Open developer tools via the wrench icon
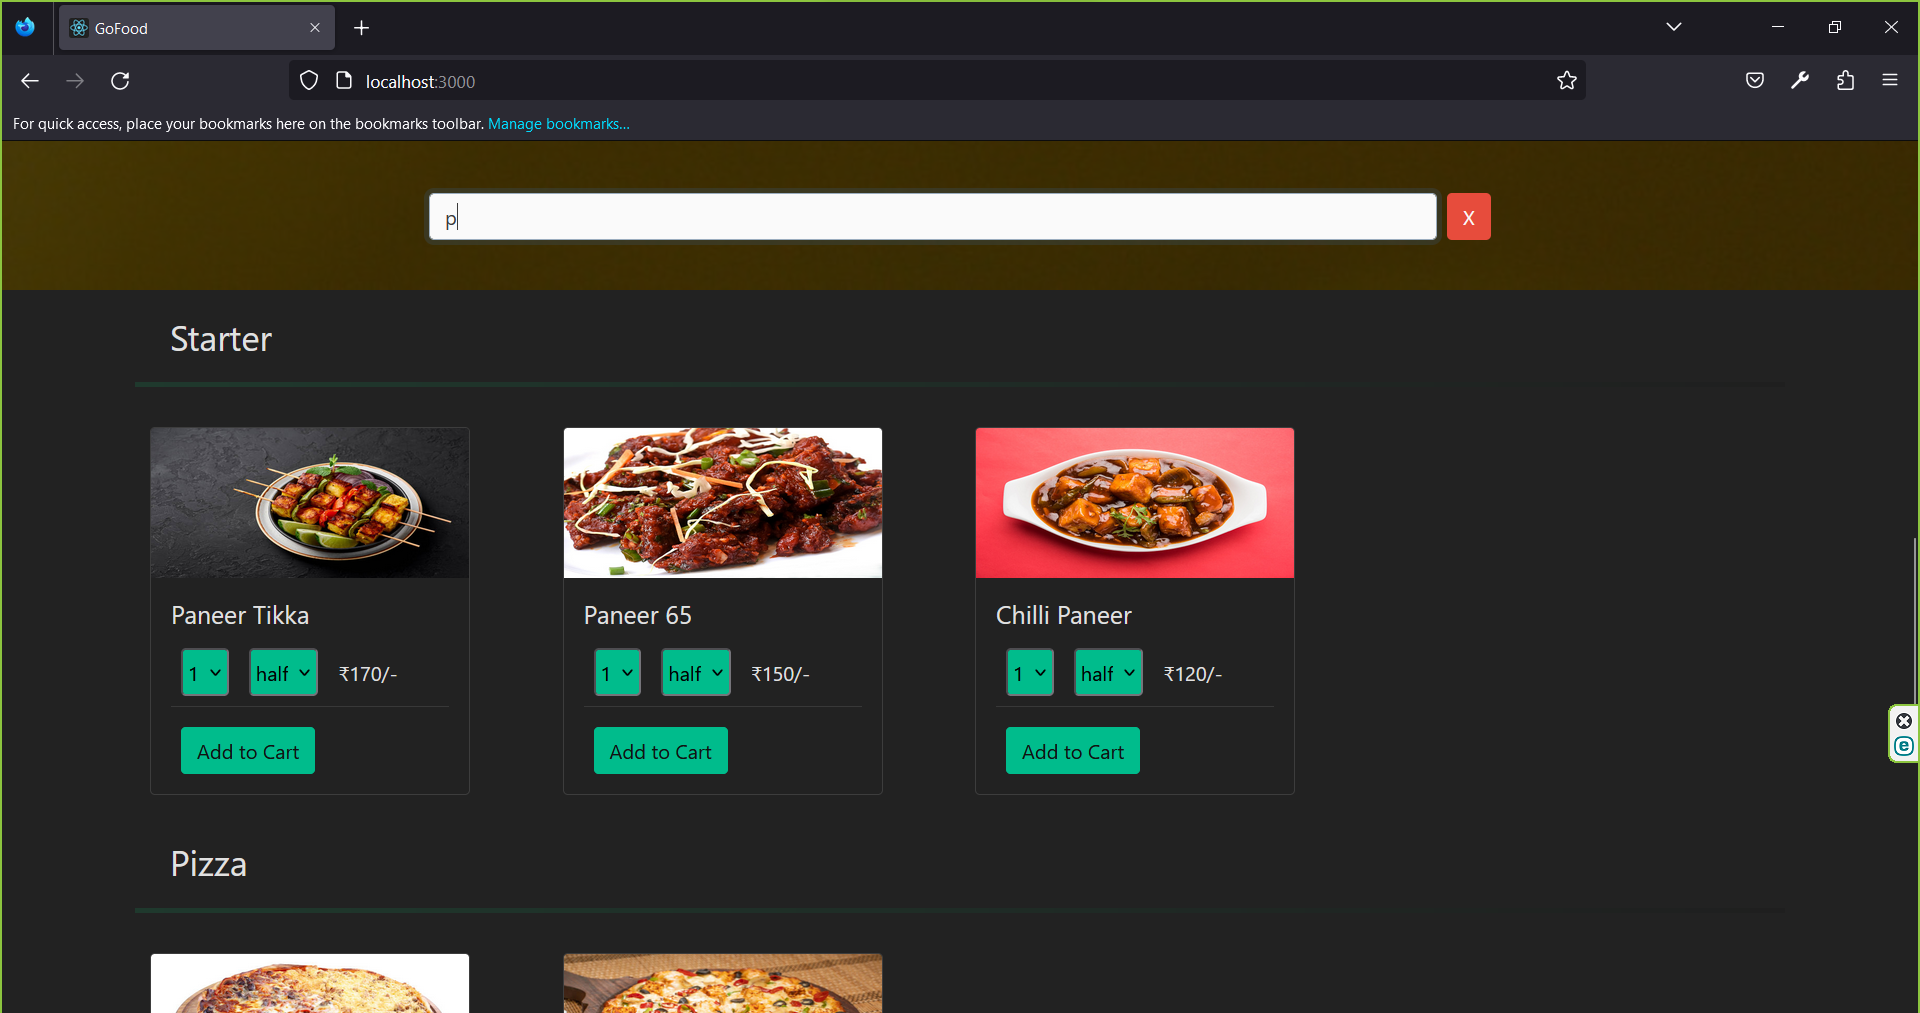Viewport: 1920px width, 1013px height. 1800,80
